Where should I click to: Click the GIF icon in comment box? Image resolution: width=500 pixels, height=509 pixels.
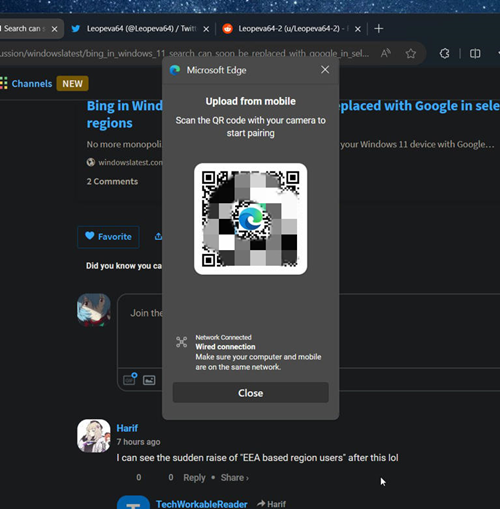[x=130, y=379]
